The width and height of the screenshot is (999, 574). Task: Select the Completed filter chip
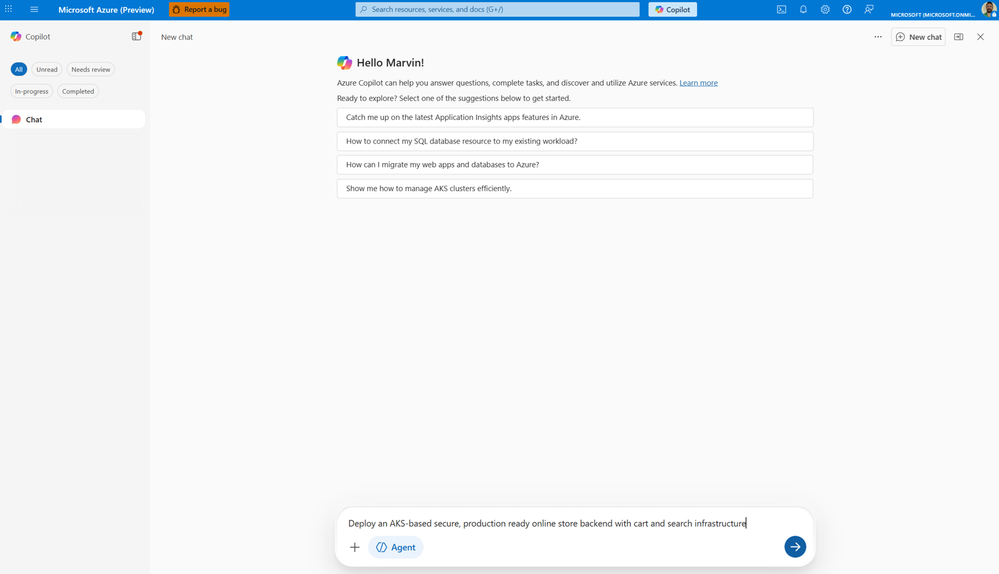[x=78, y=91]
